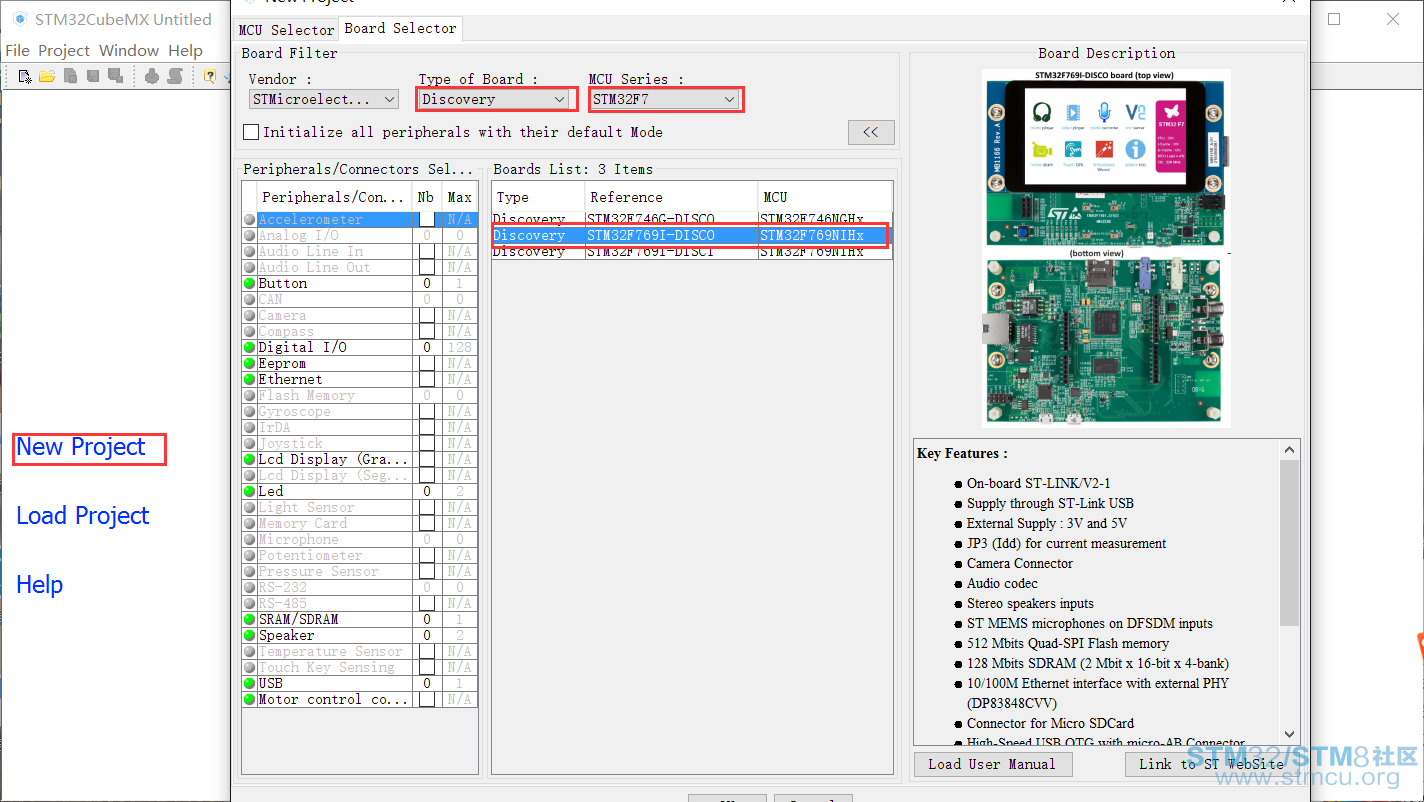Click the Led row Nb value field
The width and height of the screenshot is (1424, 802).
[x=427, y=492]
